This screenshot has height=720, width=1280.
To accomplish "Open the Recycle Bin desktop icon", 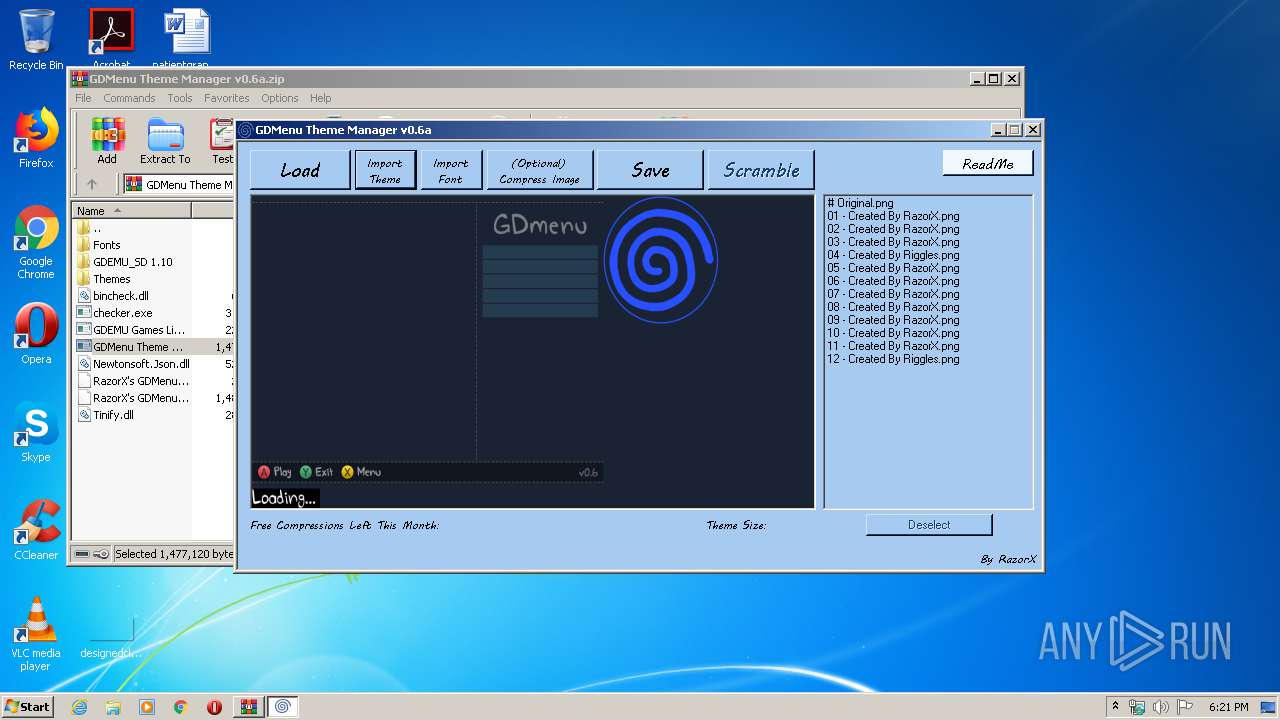I will [x=36, y=40].
